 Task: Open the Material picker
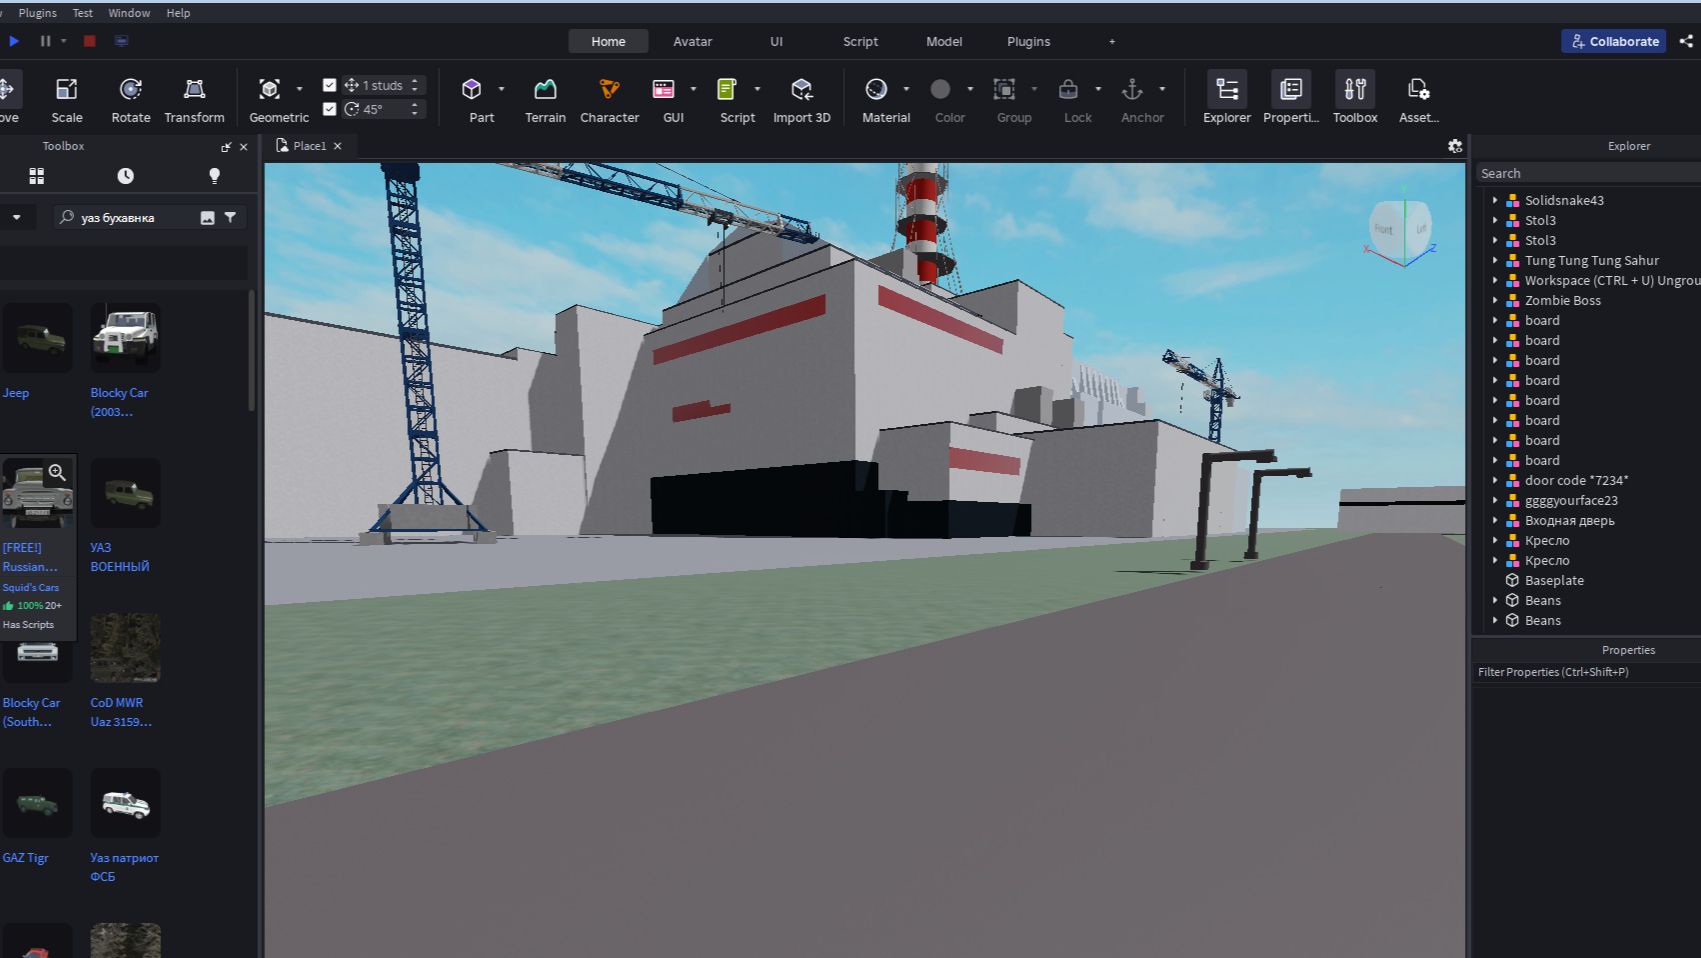coord(877,90)
